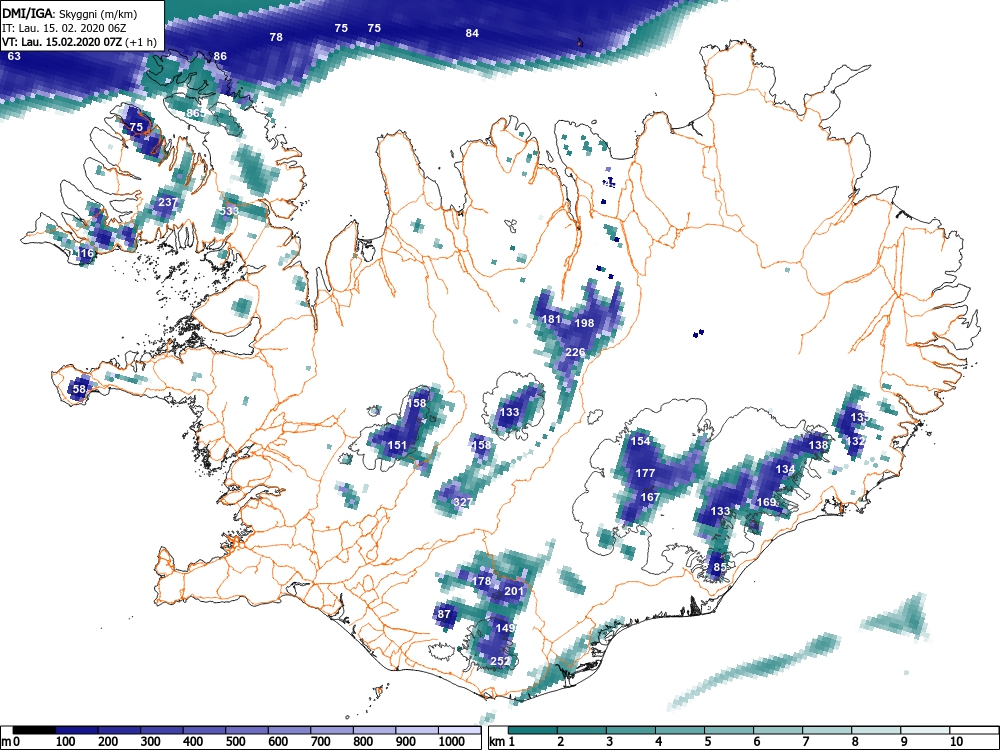Click the visibility value 226

pos(575,352)
